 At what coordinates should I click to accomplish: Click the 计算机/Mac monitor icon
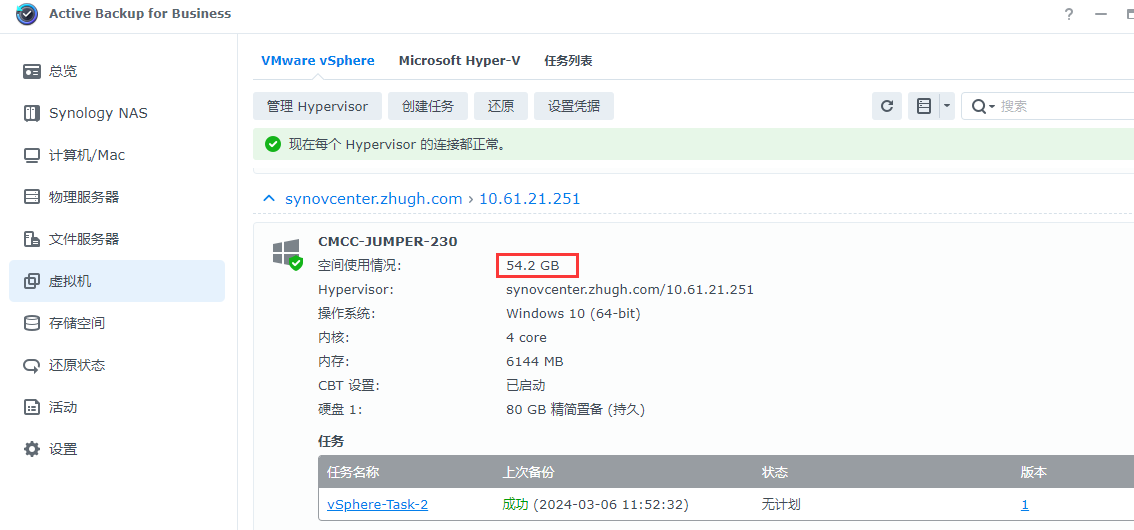[x=32, y=155]
